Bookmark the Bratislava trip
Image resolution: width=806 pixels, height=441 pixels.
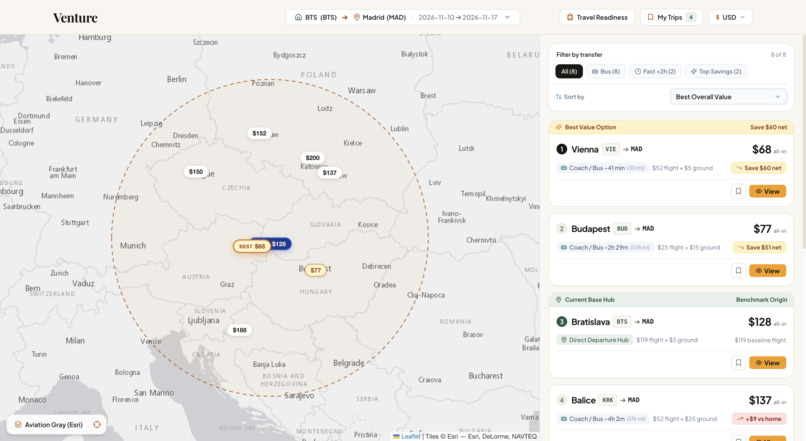tap(738, 363)
